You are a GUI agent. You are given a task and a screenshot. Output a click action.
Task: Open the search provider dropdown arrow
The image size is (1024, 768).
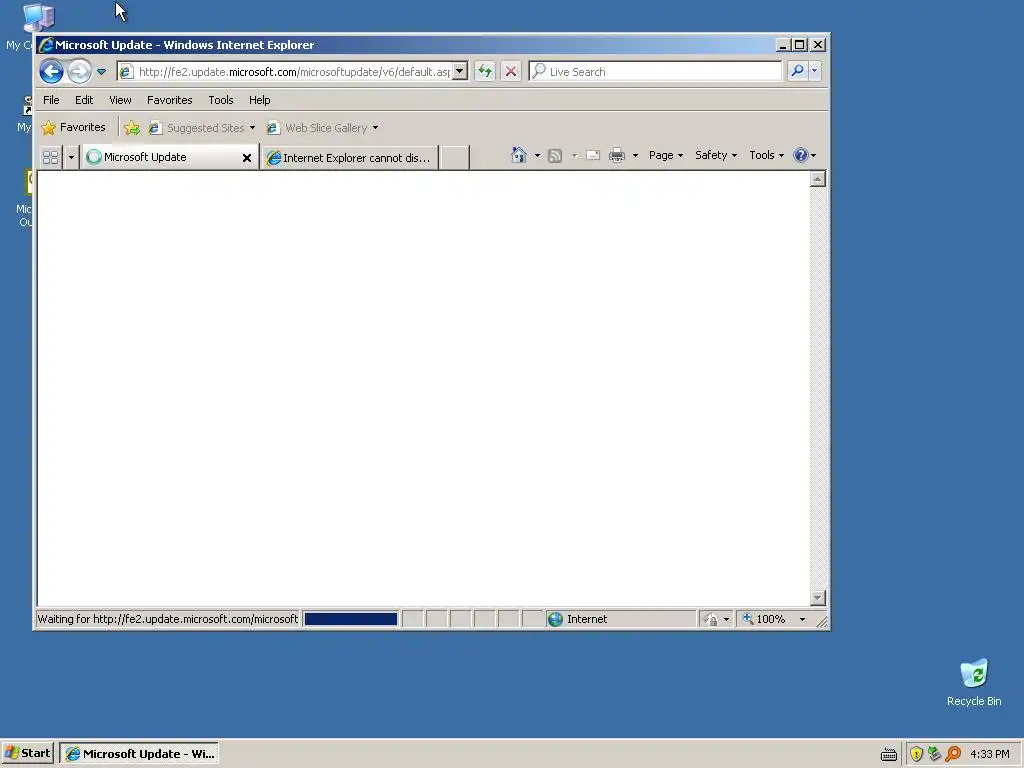pyautogui.click(x=814, y=71)
